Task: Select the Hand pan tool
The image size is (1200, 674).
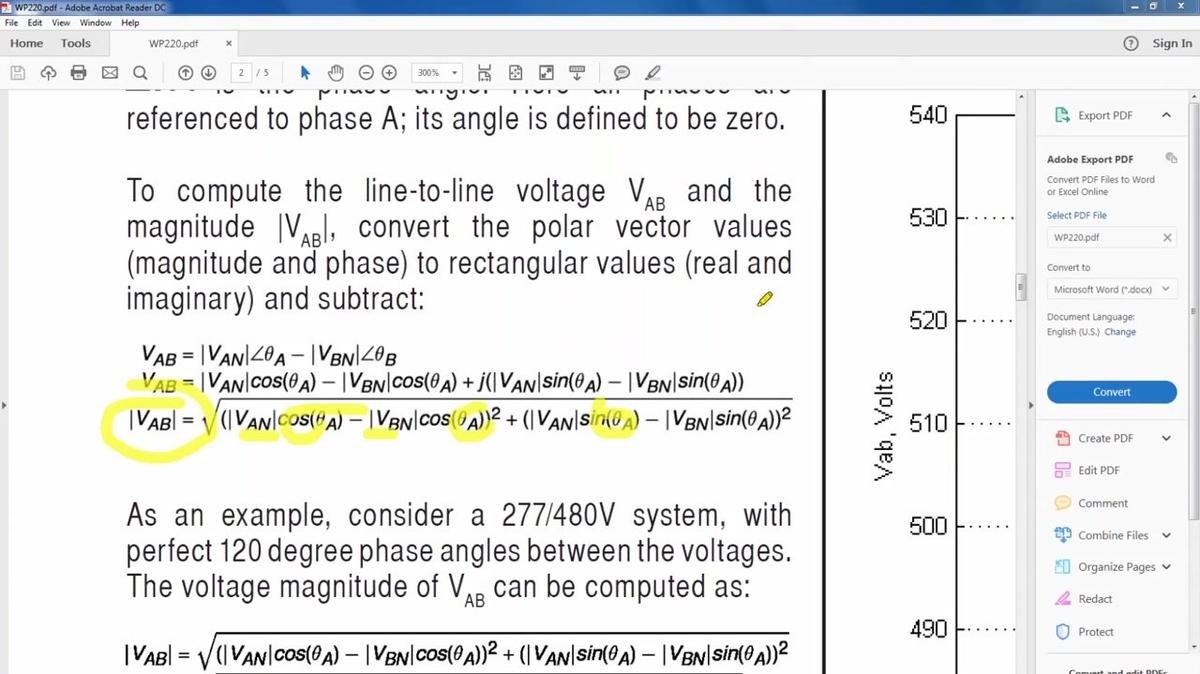Action: click(336, 73)
